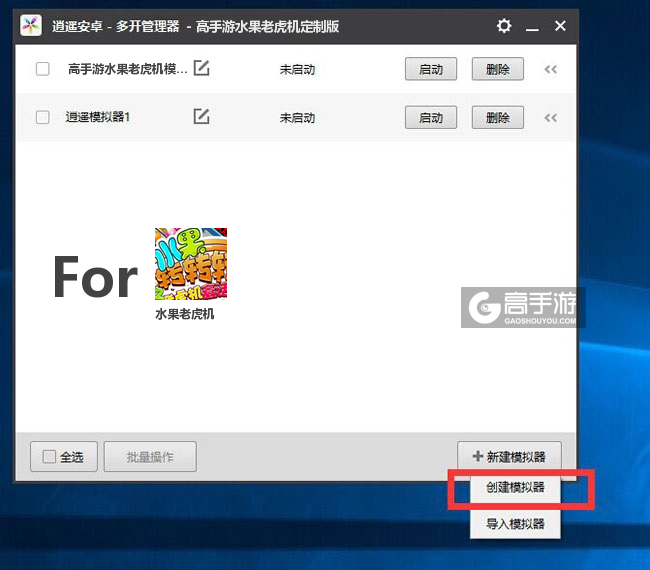Tick checkbox for 高手游水果老虎机 emulator row
This screenshot has width=650, height=570.
pyautogui.click(x=42, y=69)
